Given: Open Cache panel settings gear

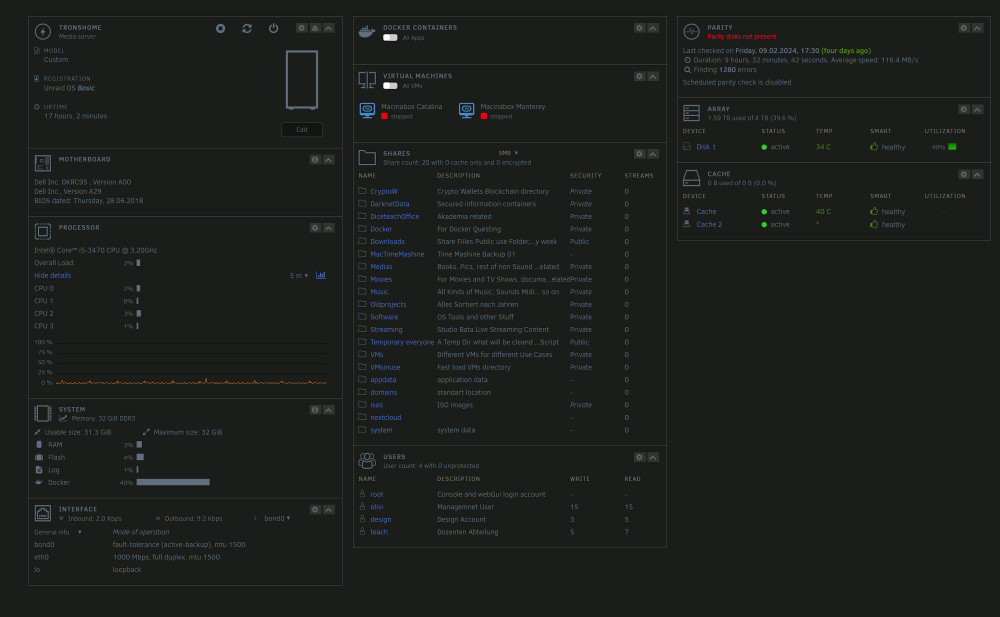Looking at the screenshot, I should (964, 174).
